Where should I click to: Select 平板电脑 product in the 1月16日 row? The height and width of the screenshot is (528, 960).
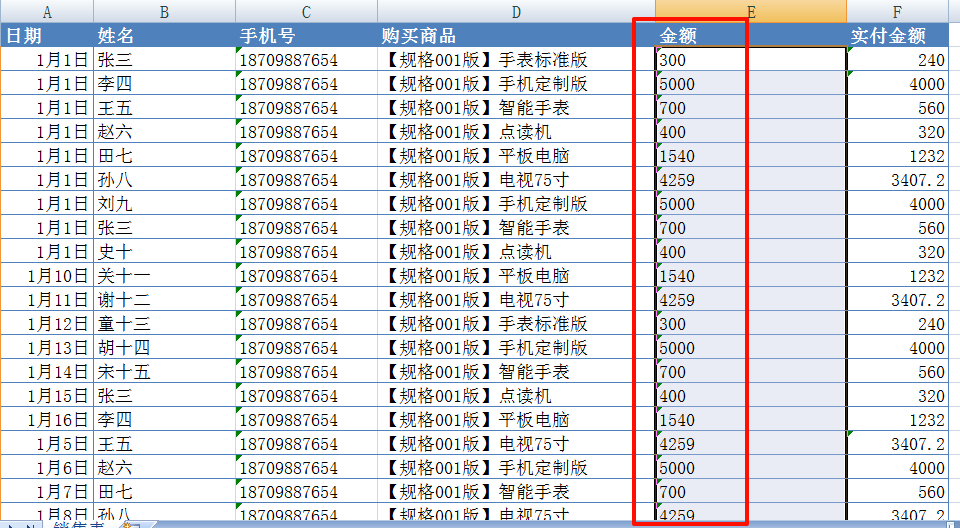point(516,420)
